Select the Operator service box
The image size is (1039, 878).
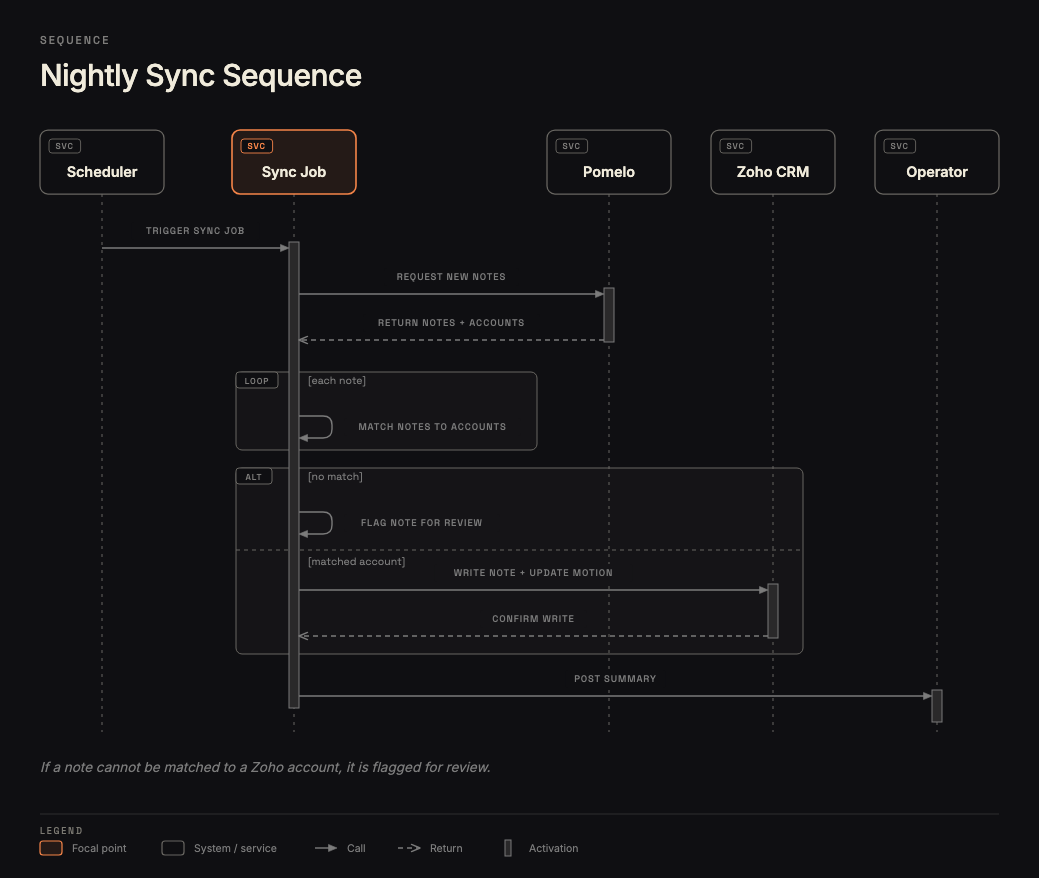tap(937, 162)
